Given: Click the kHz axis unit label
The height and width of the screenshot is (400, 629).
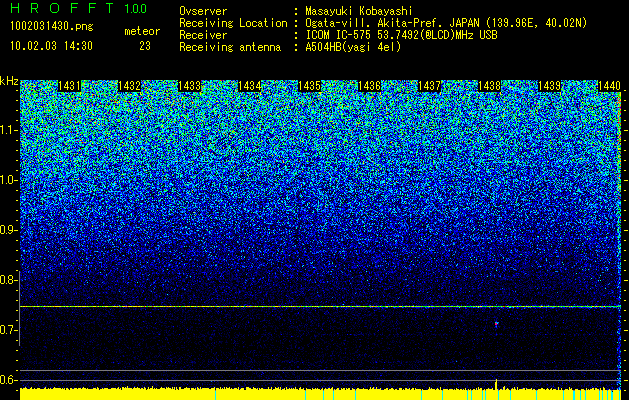Looking at the screenshot, I should pyautogui.click(x=9, y=81).
